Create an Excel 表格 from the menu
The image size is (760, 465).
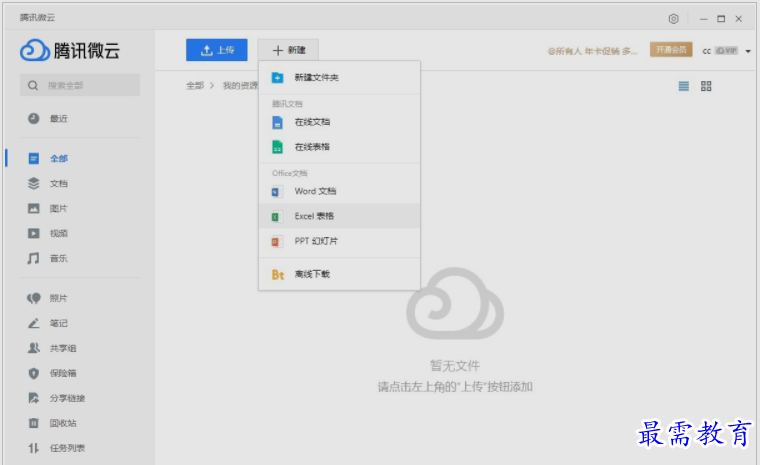pyautogui.click(x=339, y=216)
